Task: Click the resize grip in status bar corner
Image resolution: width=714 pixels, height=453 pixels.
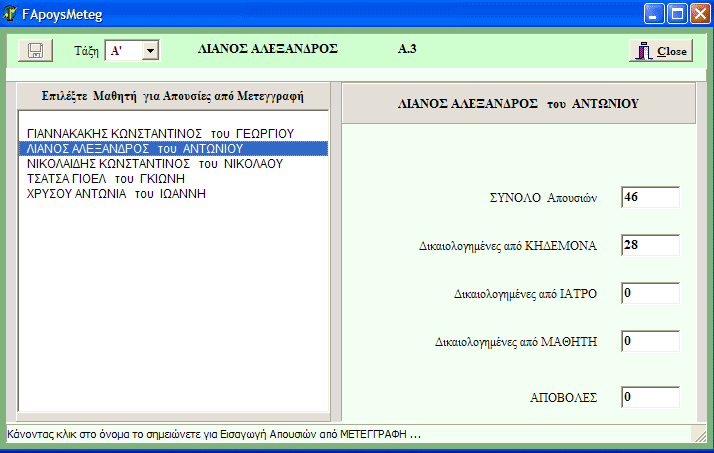Action: pyautogui.click(x=700, y=435)
